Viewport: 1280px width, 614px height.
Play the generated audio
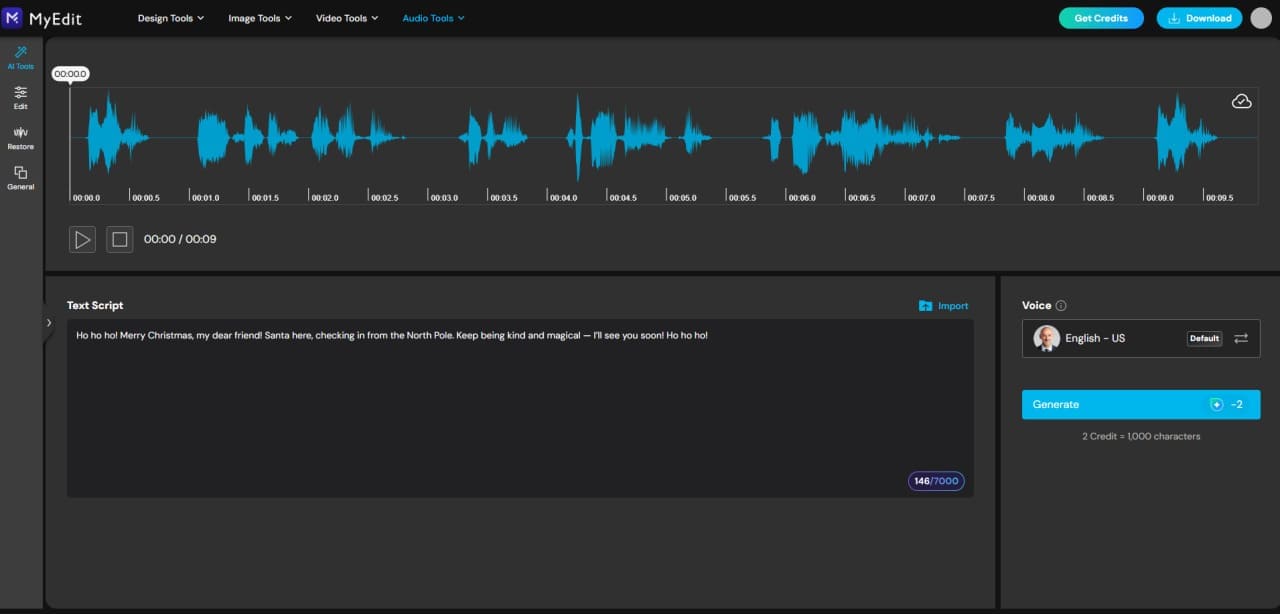83,239
